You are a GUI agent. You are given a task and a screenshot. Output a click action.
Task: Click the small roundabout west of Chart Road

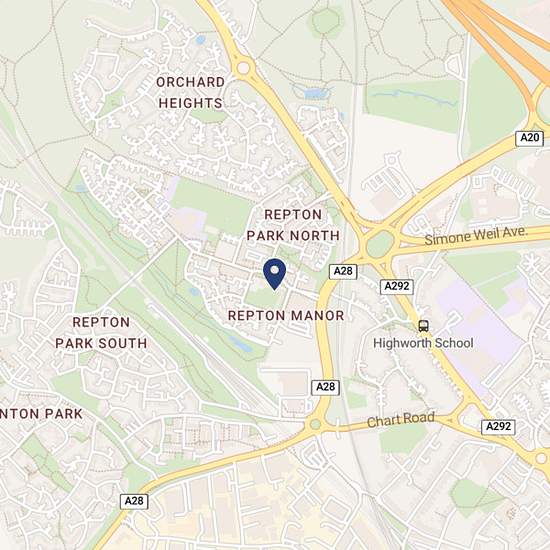click(315, 424)
